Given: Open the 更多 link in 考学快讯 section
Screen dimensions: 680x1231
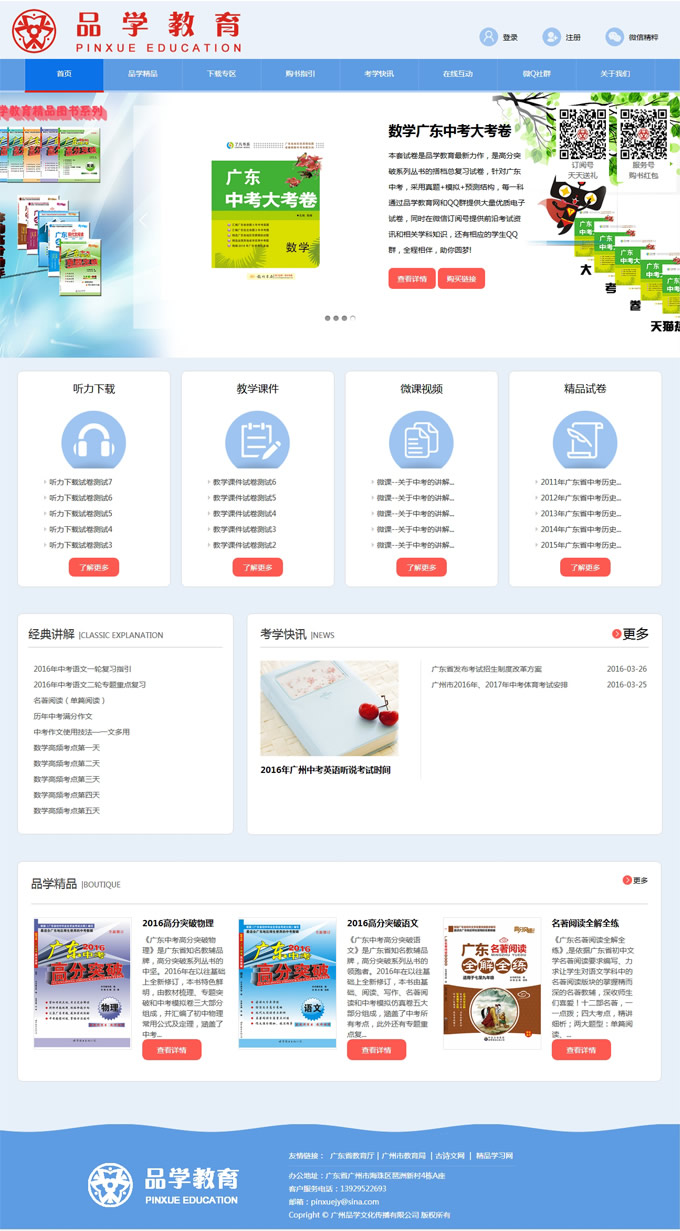Looking at the screenshot, I should pos(630,634).
